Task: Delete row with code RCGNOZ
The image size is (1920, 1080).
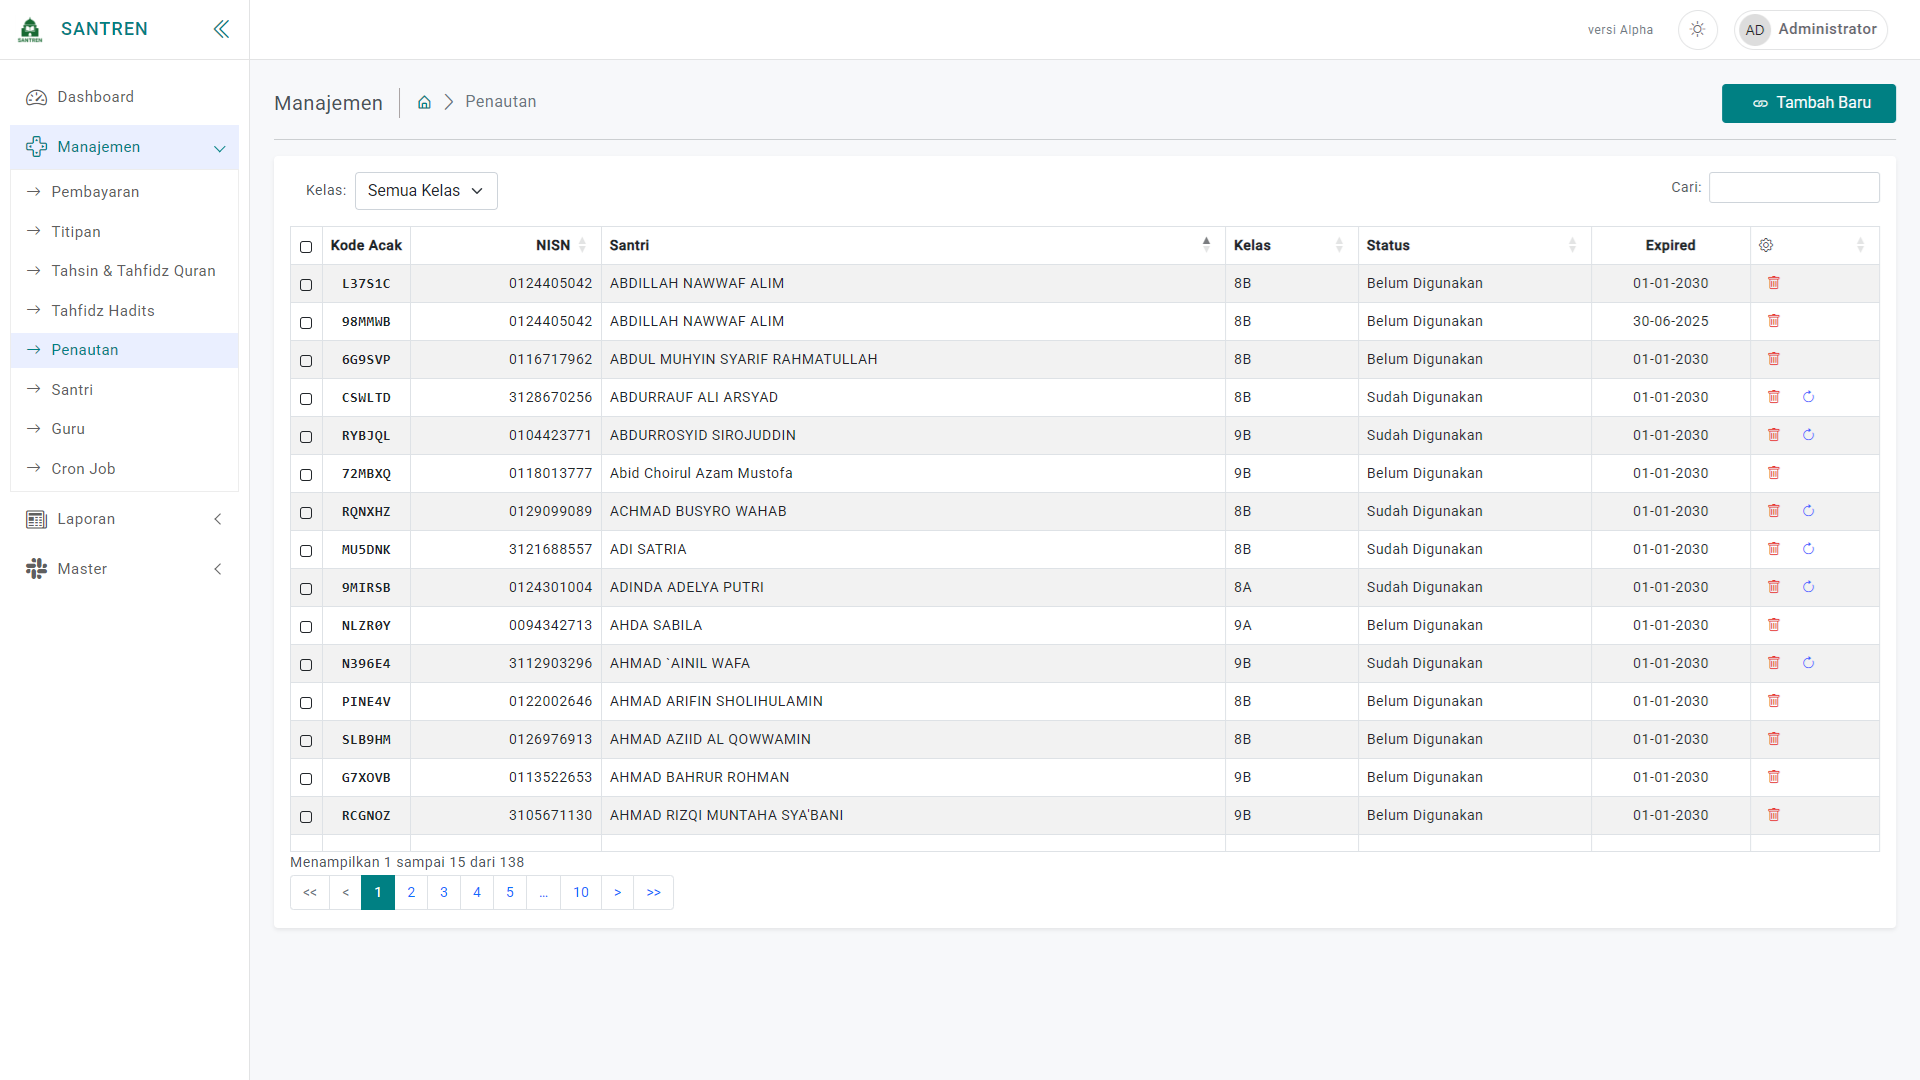Action: pyautogui.click(x=1773, y=815)
